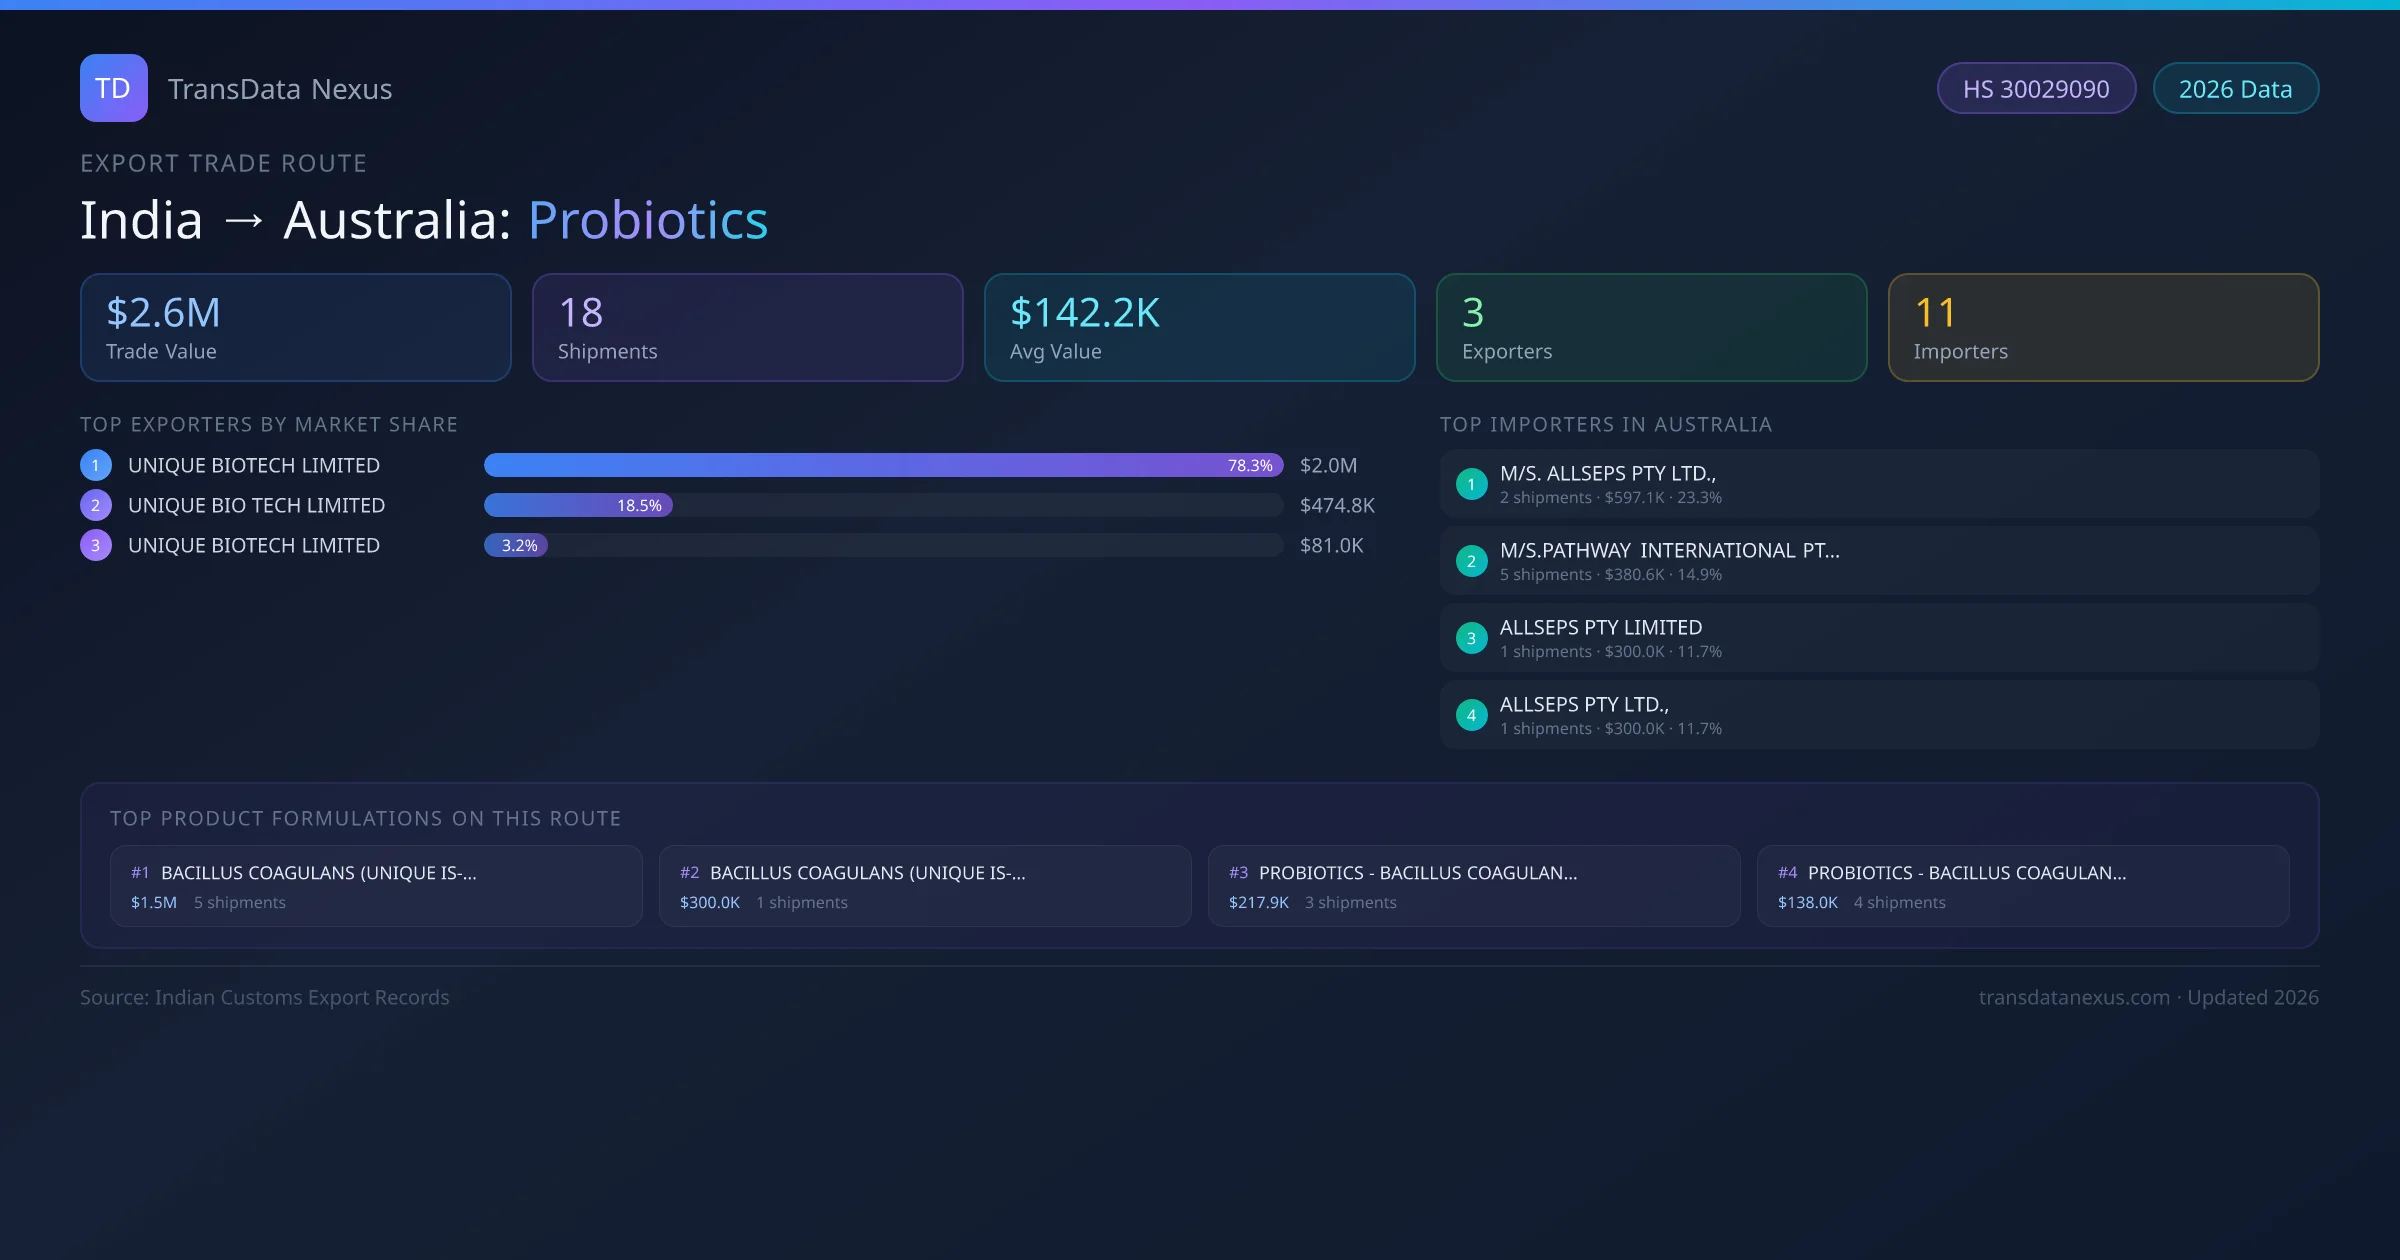Open the $142.2K Avg Value card
2400x1260 pixels.
1199,327
